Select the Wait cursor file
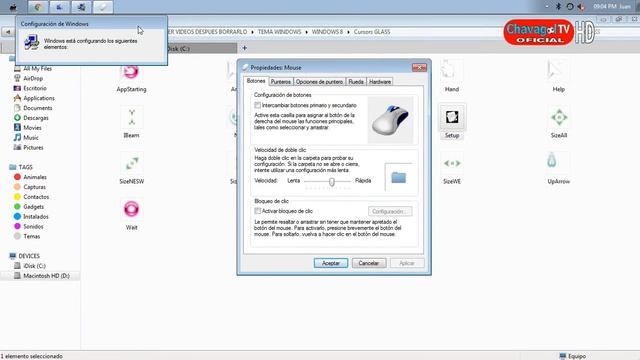 [131, 215]
